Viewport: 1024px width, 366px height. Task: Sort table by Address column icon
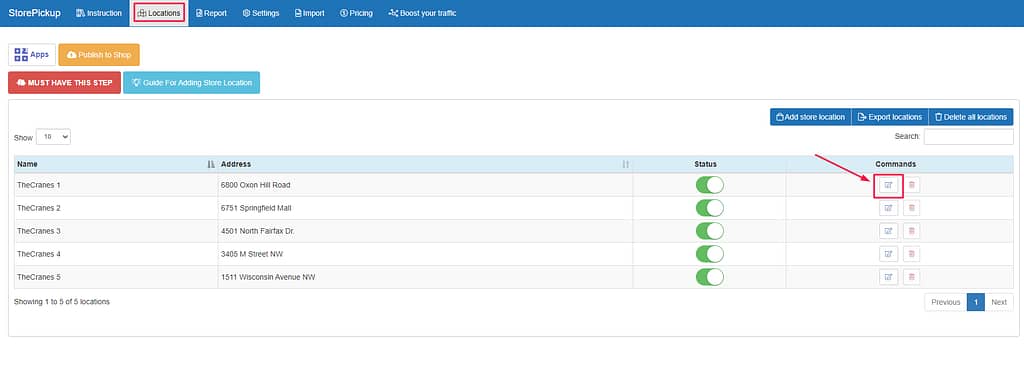coord(626,164)
